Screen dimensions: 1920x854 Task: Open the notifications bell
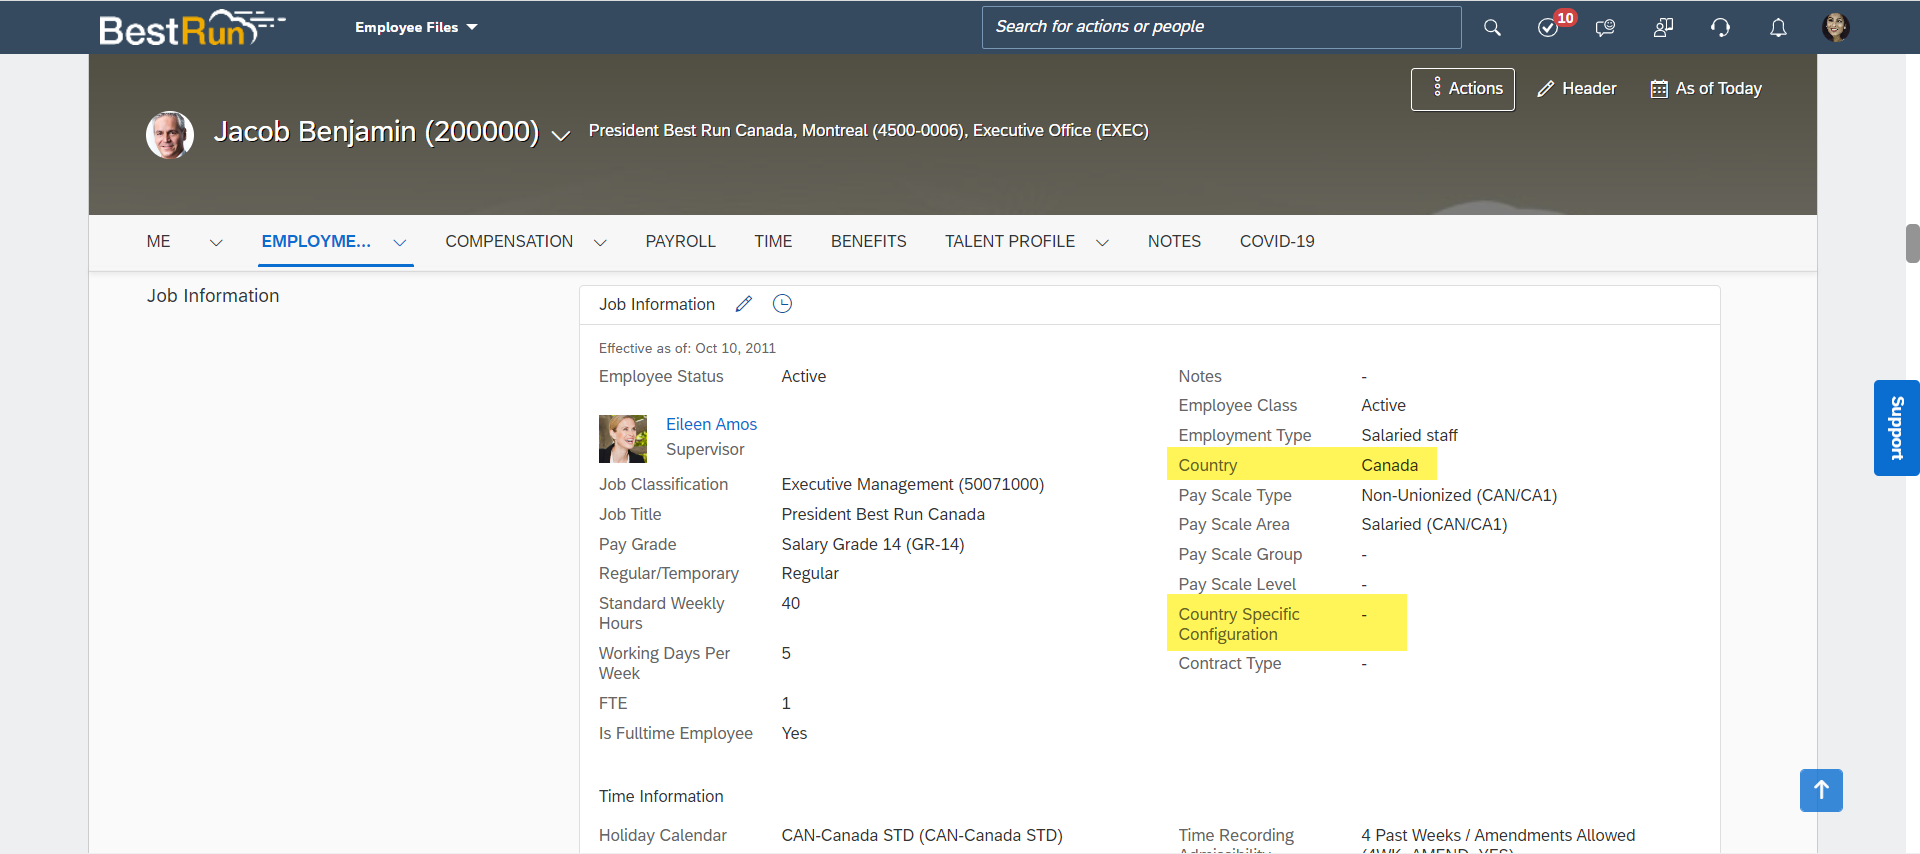(x=1778, y=28)
